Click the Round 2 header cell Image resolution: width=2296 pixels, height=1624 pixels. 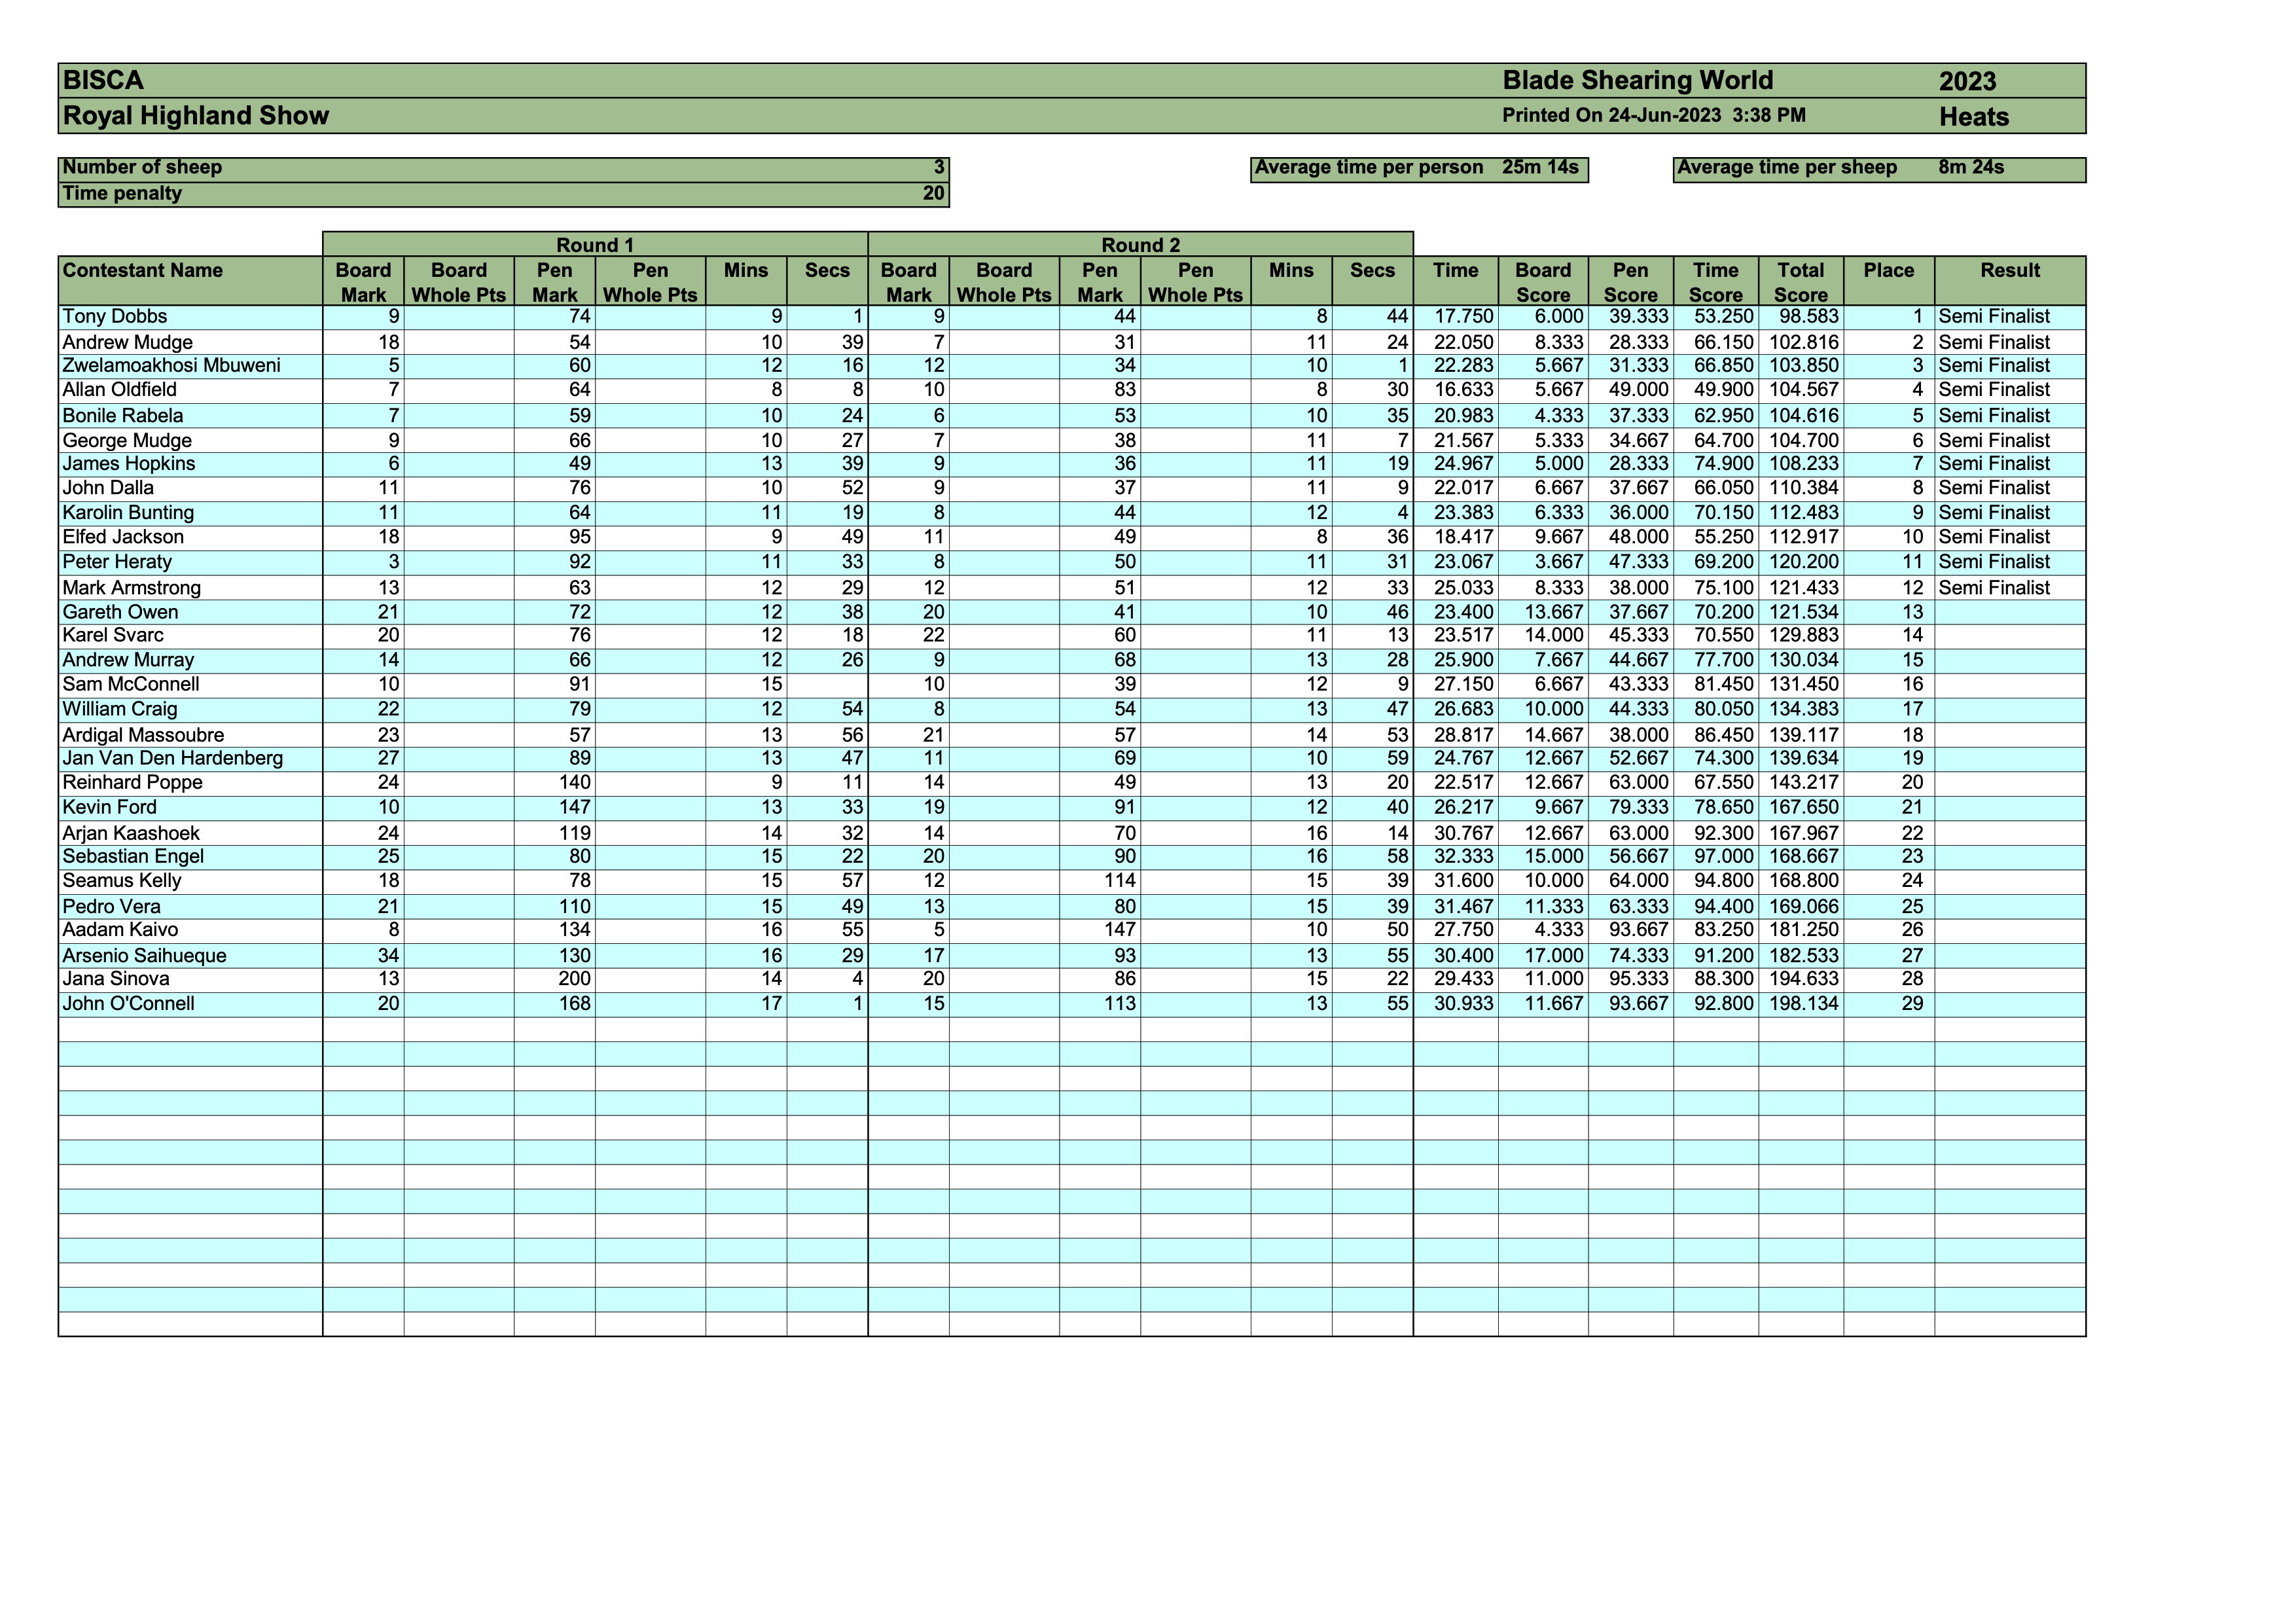point(1140,245)
